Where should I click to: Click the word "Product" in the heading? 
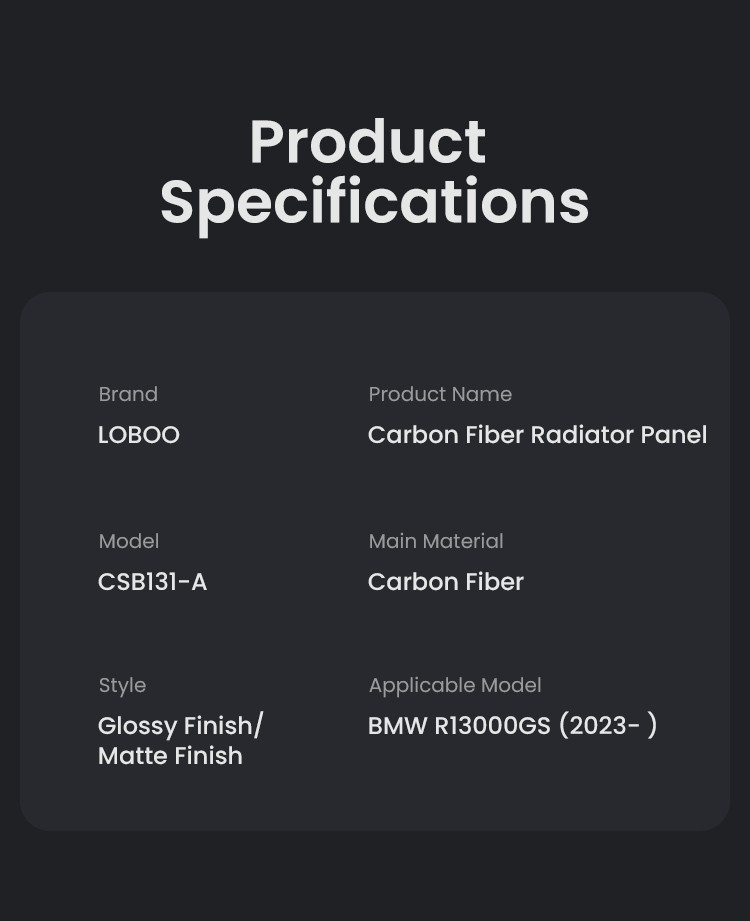[367, 142]
